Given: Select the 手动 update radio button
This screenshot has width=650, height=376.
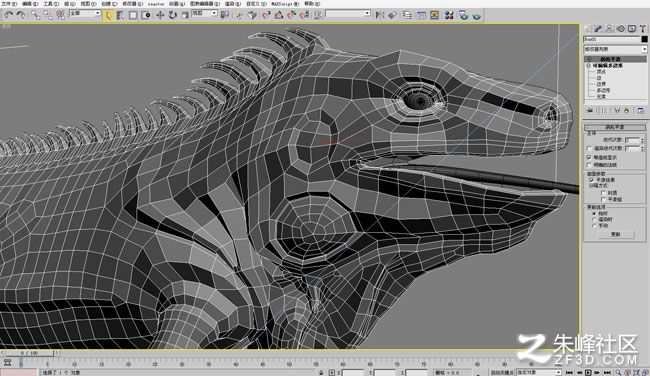Looking at the screenshot, I should coord(594,226).
